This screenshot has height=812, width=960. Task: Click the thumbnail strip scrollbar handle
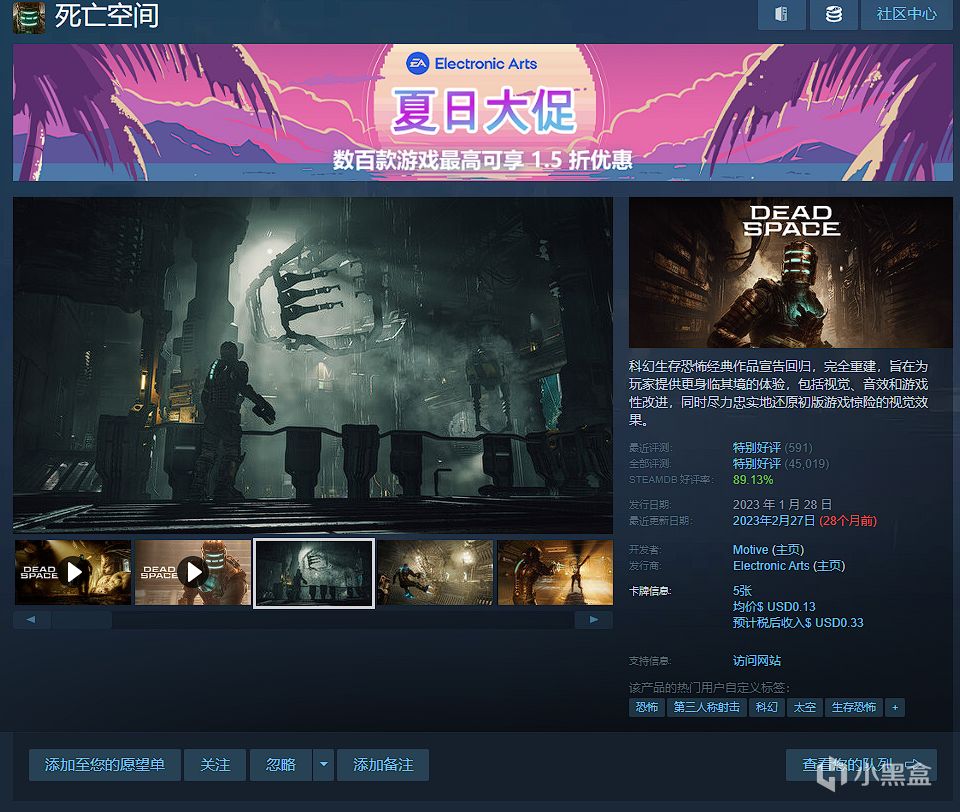point(82,620)
